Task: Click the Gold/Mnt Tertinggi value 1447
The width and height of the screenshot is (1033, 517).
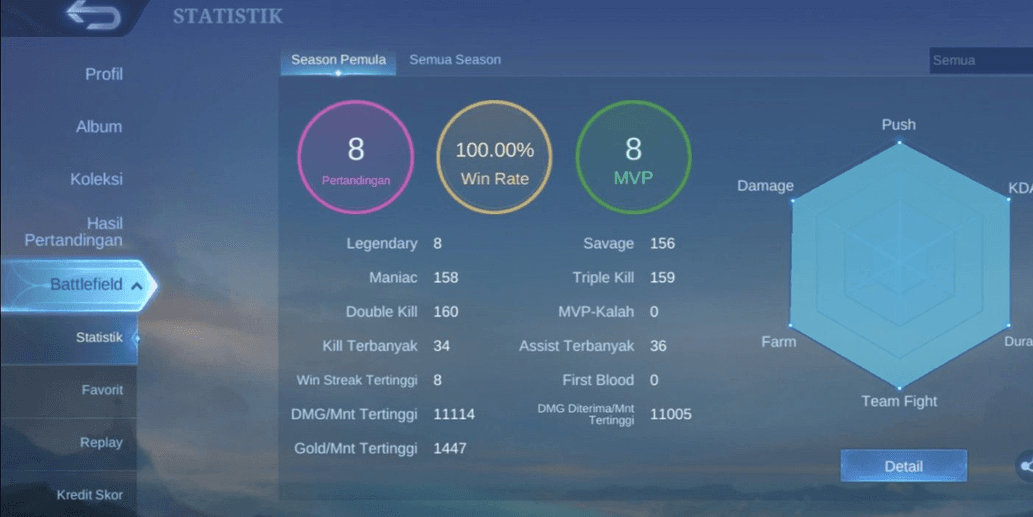Action: [x=449, y=449]
